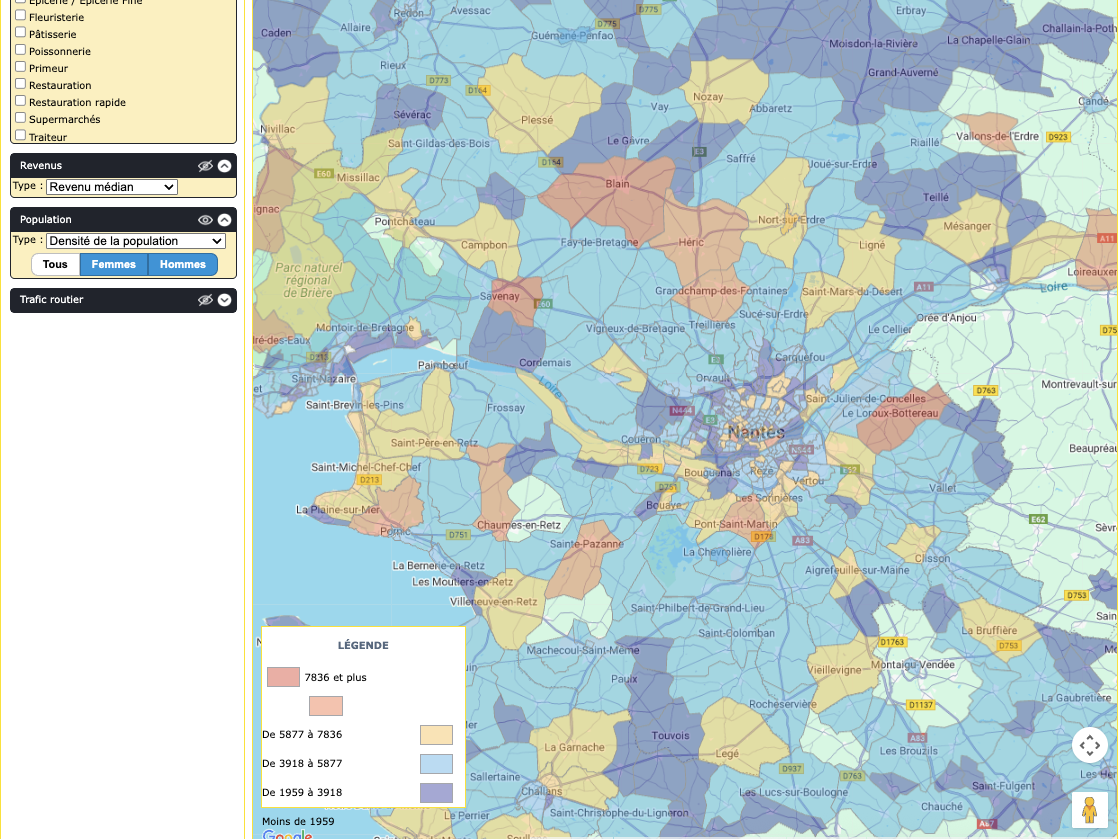Click the Sainte-Pazanne label on map
This screenshot has width=1119, height=839.
click(x=587, y=544)
